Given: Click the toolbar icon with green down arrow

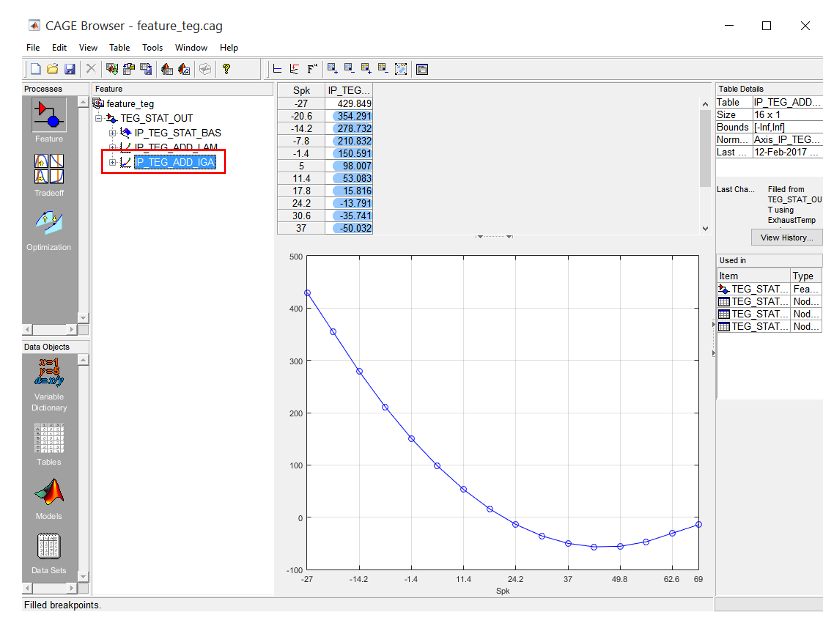Looking at the screenshot, I should pos(111,69).
